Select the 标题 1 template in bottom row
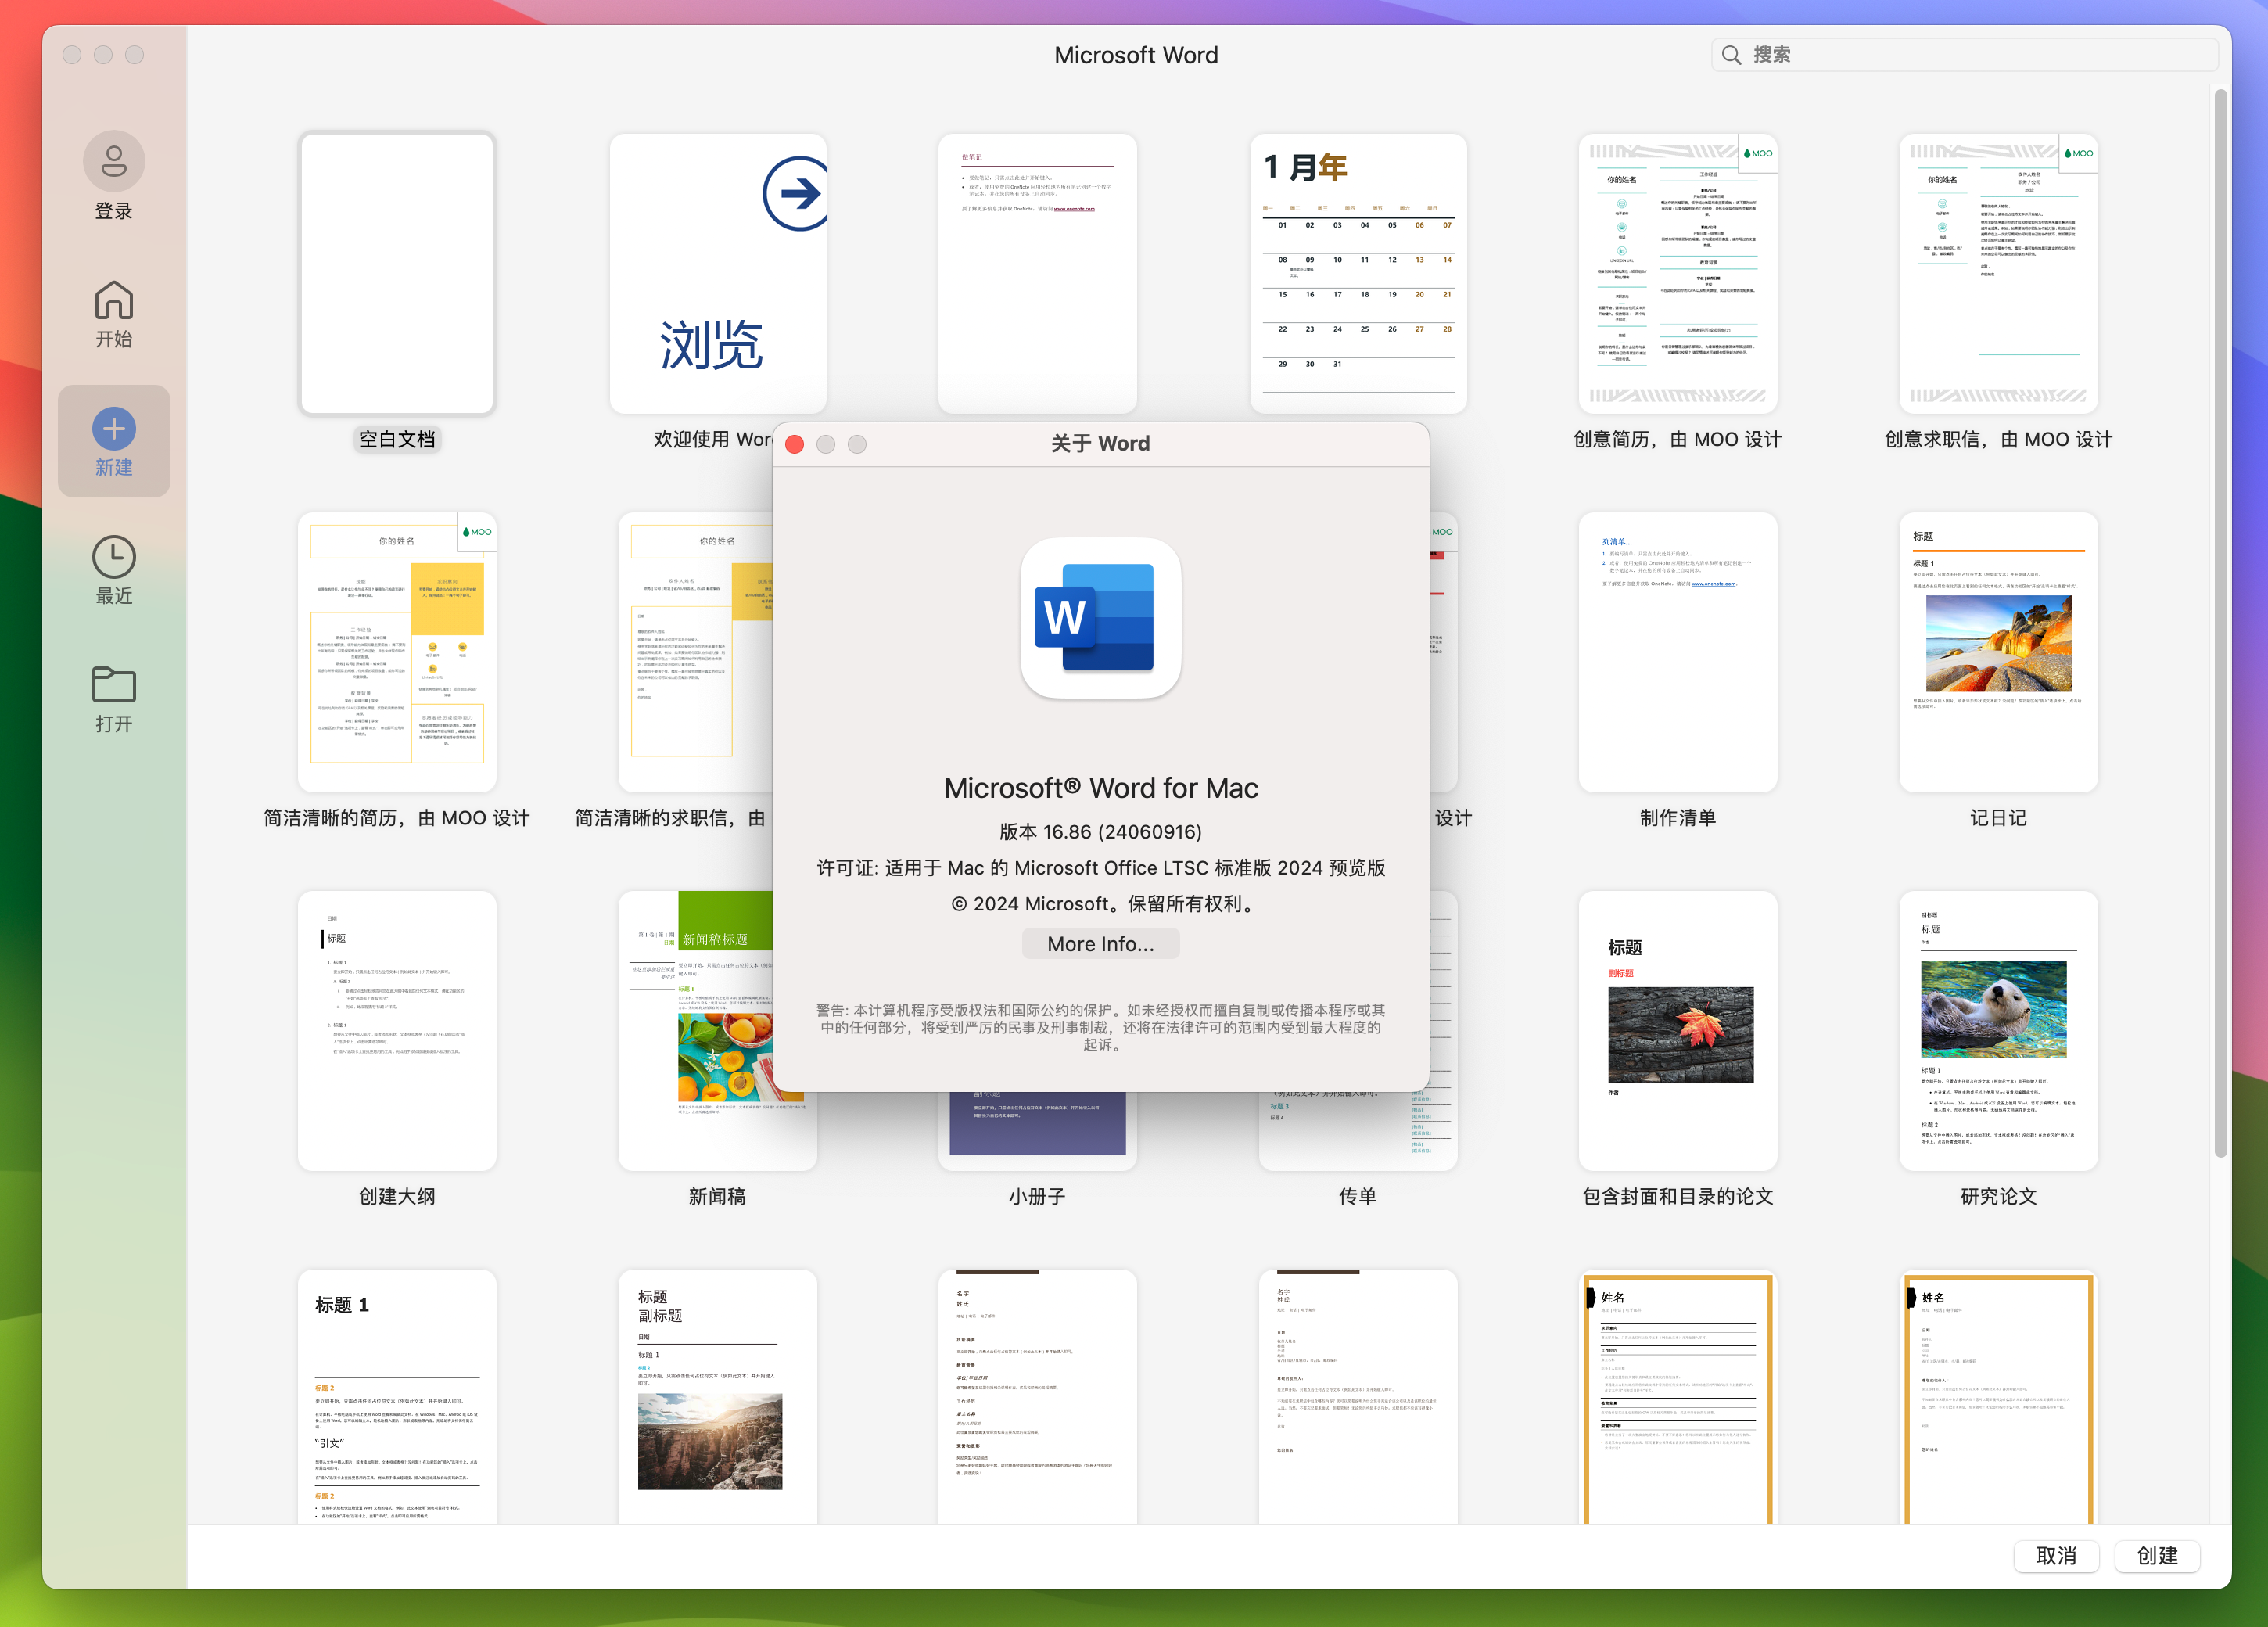The width and height of the screenshot is (2268, 1627). (397, 1397)
